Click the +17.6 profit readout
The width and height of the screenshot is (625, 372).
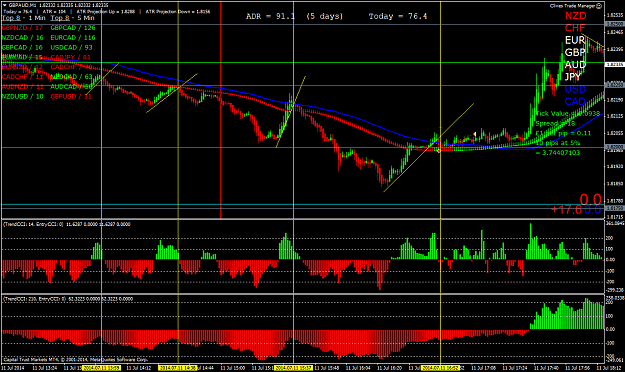click(566, 210)
